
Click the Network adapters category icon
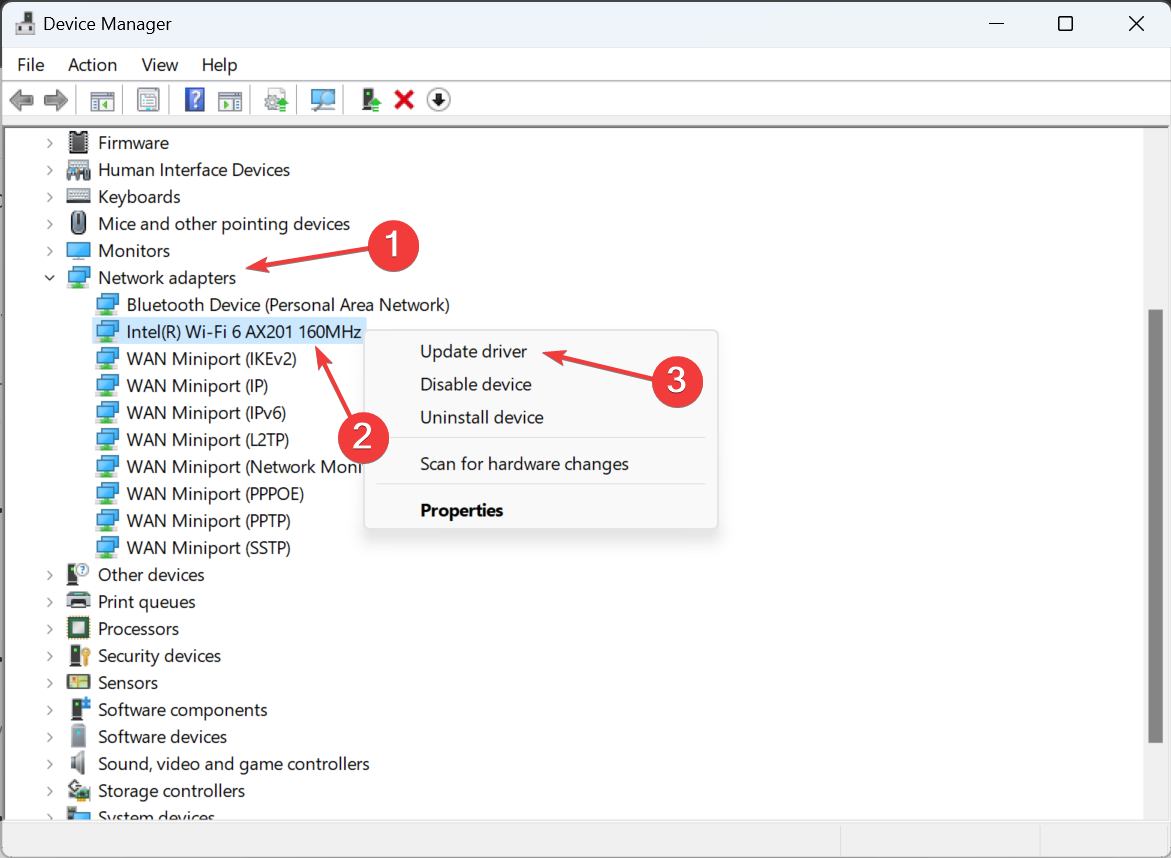tap(78, 277)
